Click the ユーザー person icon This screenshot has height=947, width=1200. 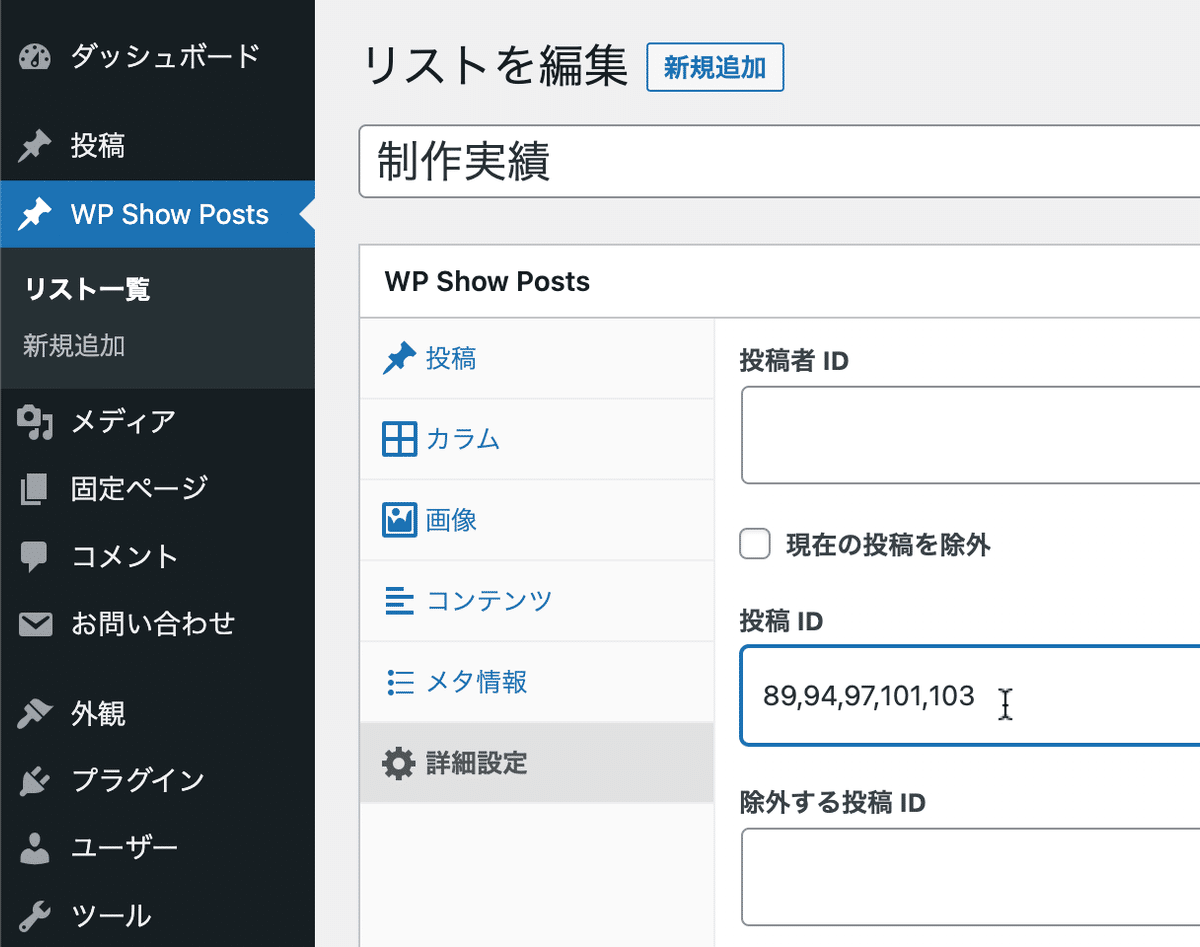(35, 848)
